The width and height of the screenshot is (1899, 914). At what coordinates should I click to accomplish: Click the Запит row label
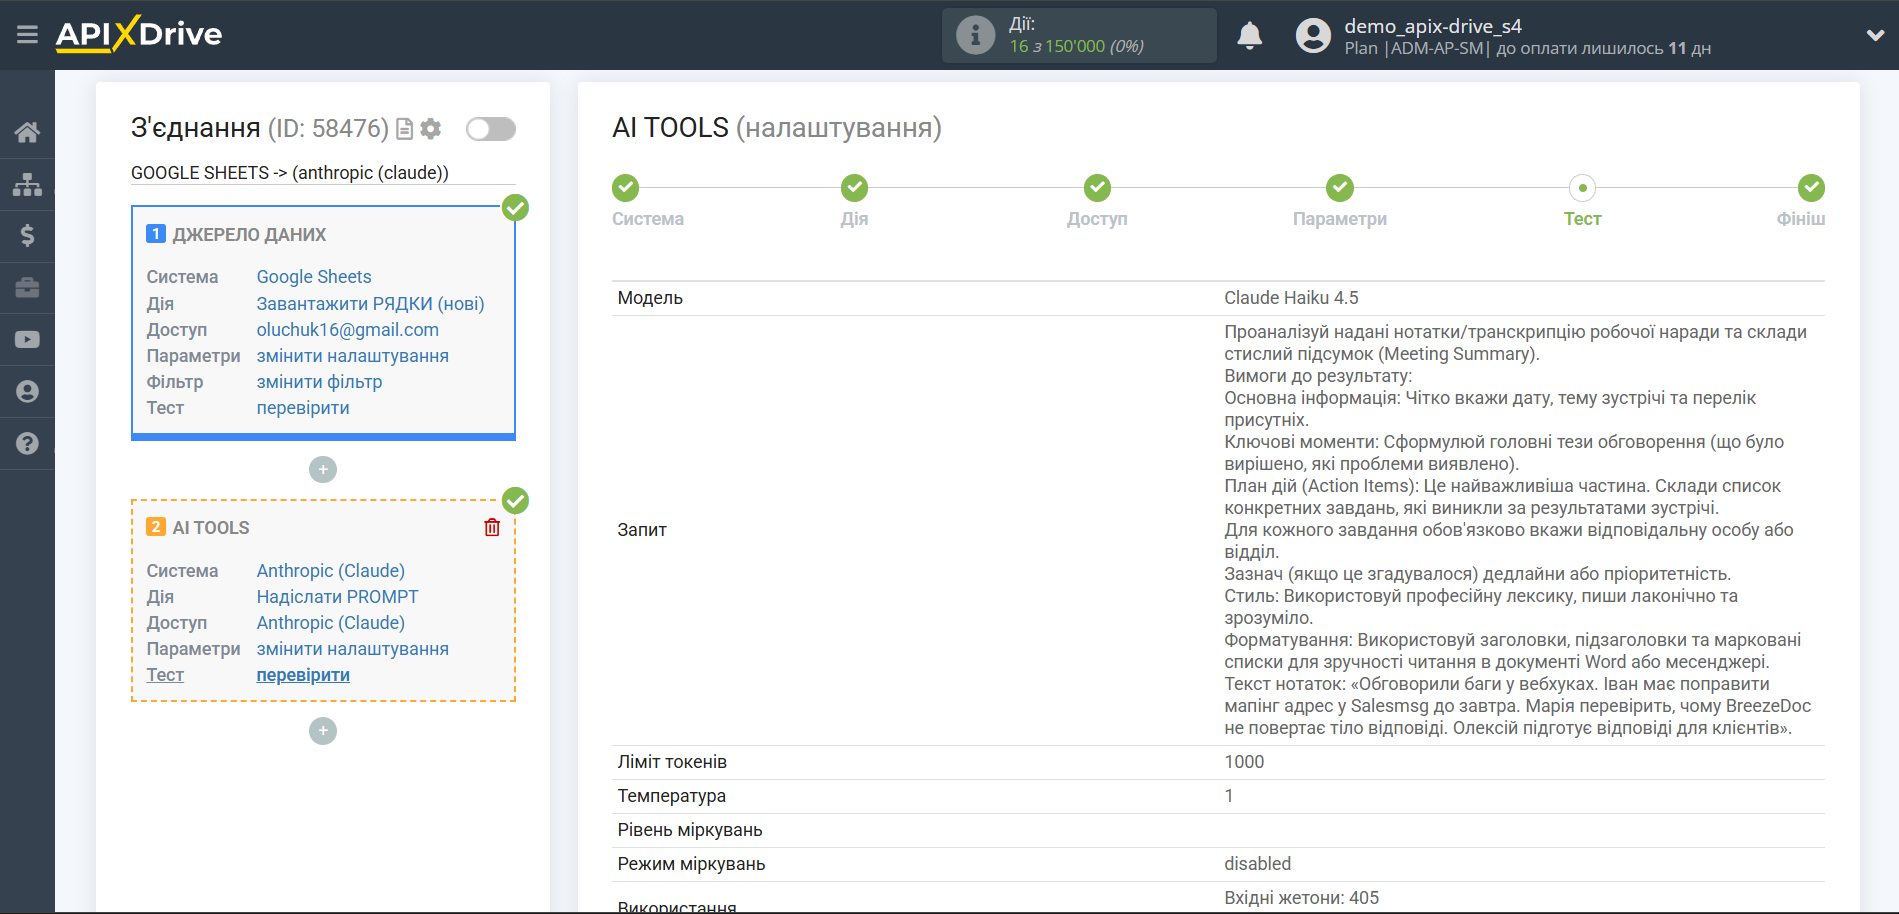(642, 530)
